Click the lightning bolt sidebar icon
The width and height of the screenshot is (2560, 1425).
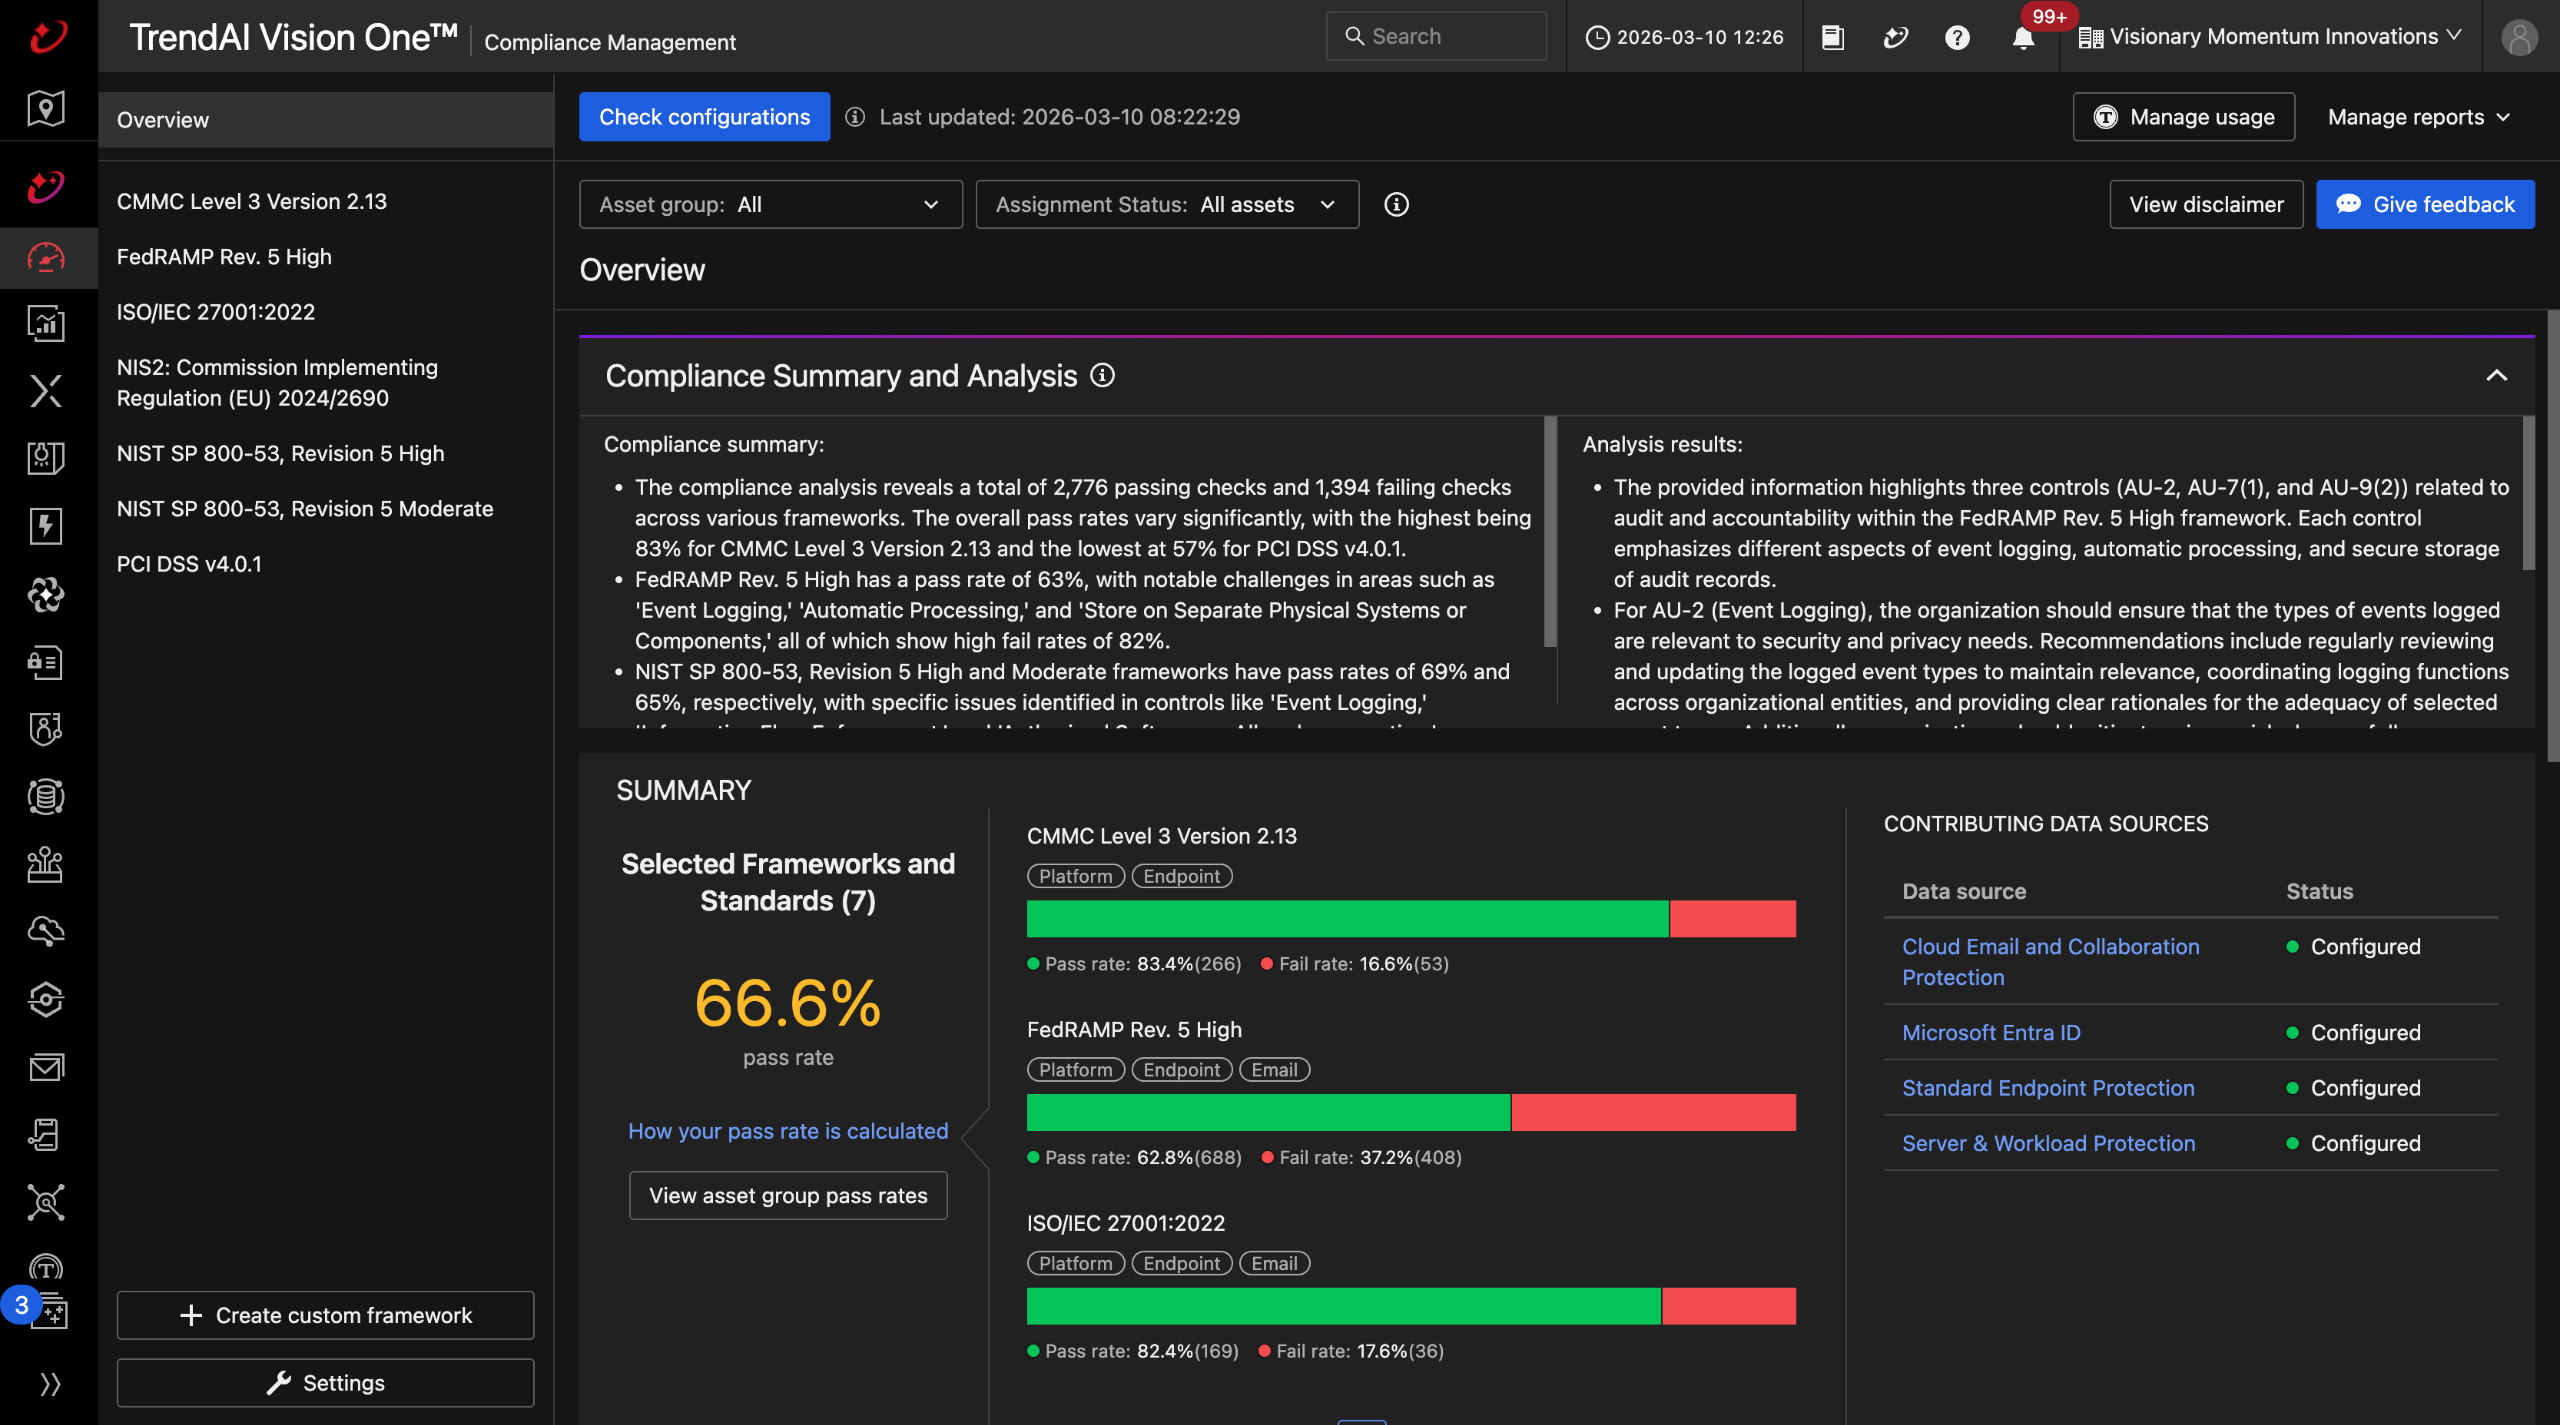click(x=46, y=526)
